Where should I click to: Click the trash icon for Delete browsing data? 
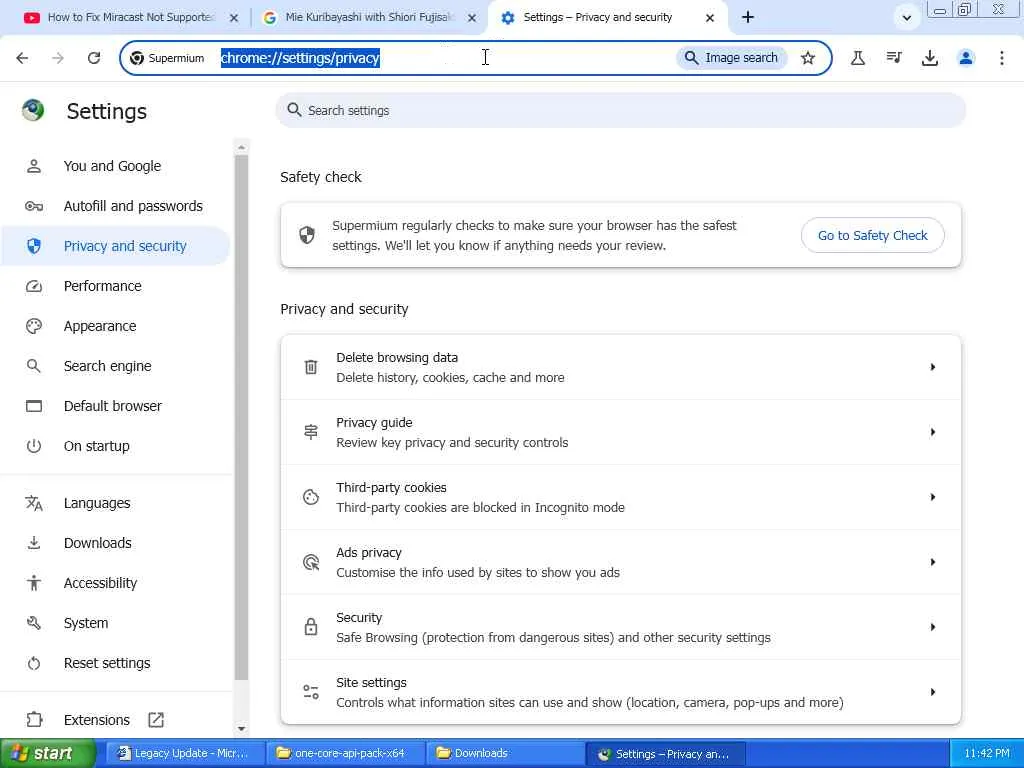point(311,367)
